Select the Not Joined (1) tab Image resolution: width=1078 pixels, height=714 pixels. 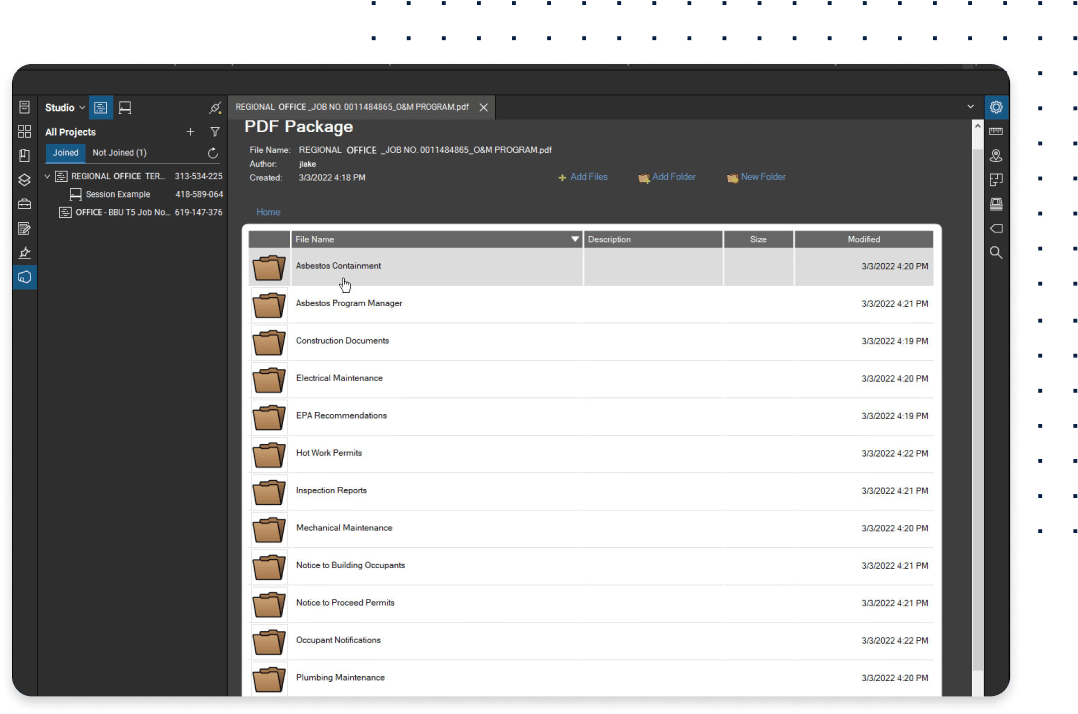click(119, 153)
